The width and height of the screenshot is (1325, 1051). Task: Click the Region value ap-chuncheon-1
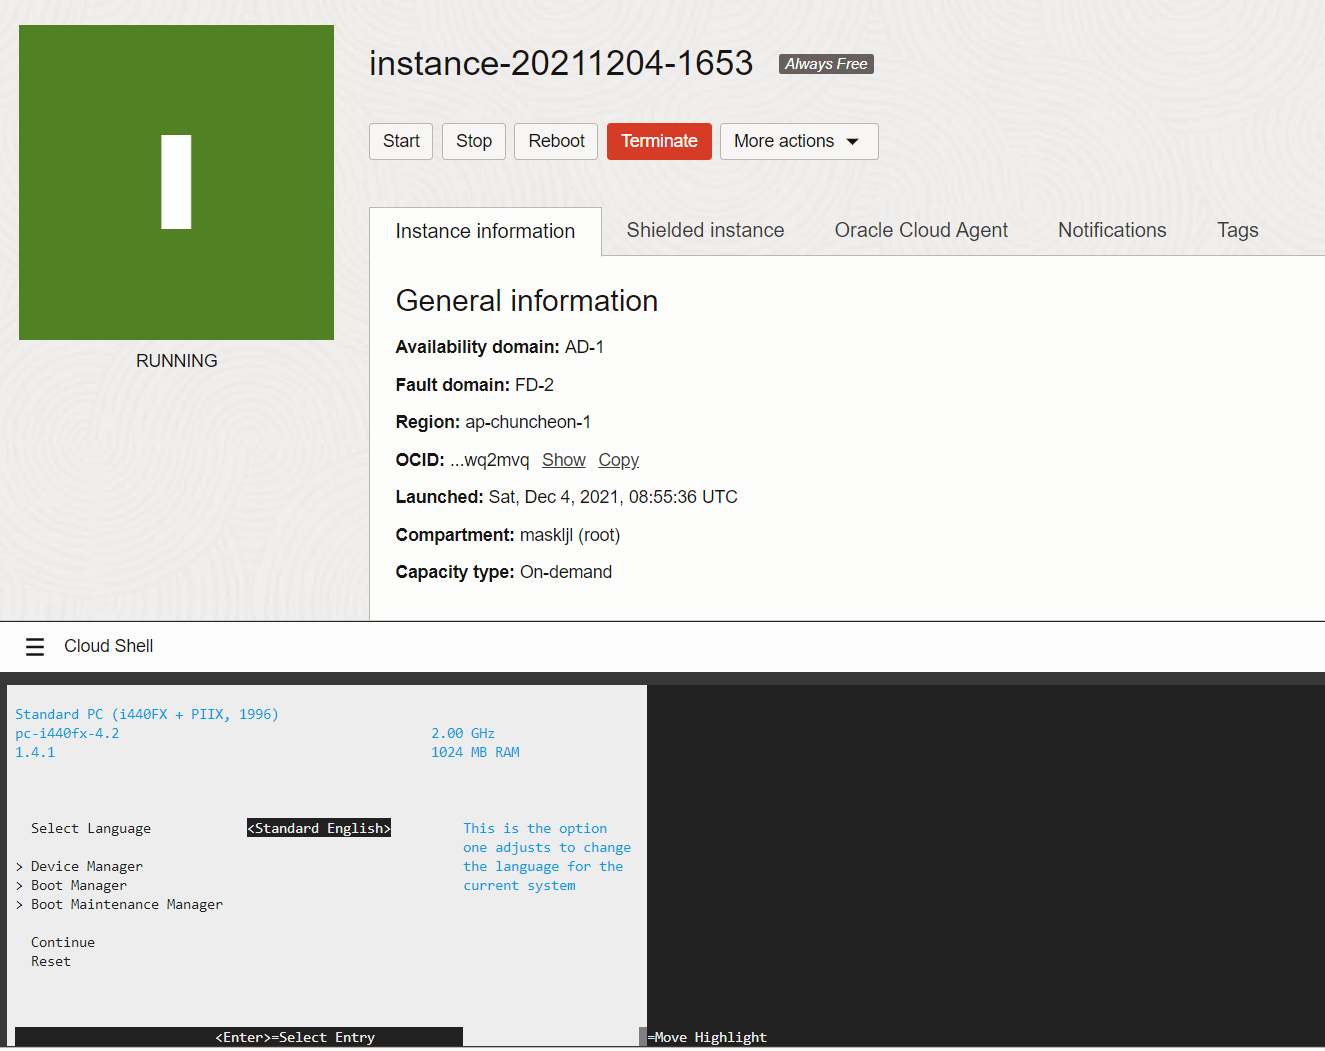coord(528,422)
